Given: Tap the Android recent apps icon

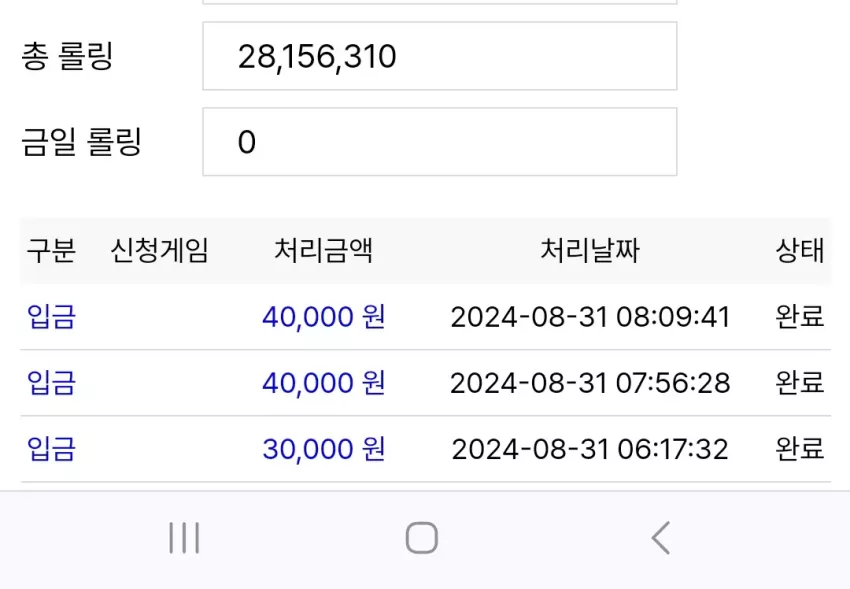Looking at the screenshot, I should pyautogui.click(x=184, y=538).
